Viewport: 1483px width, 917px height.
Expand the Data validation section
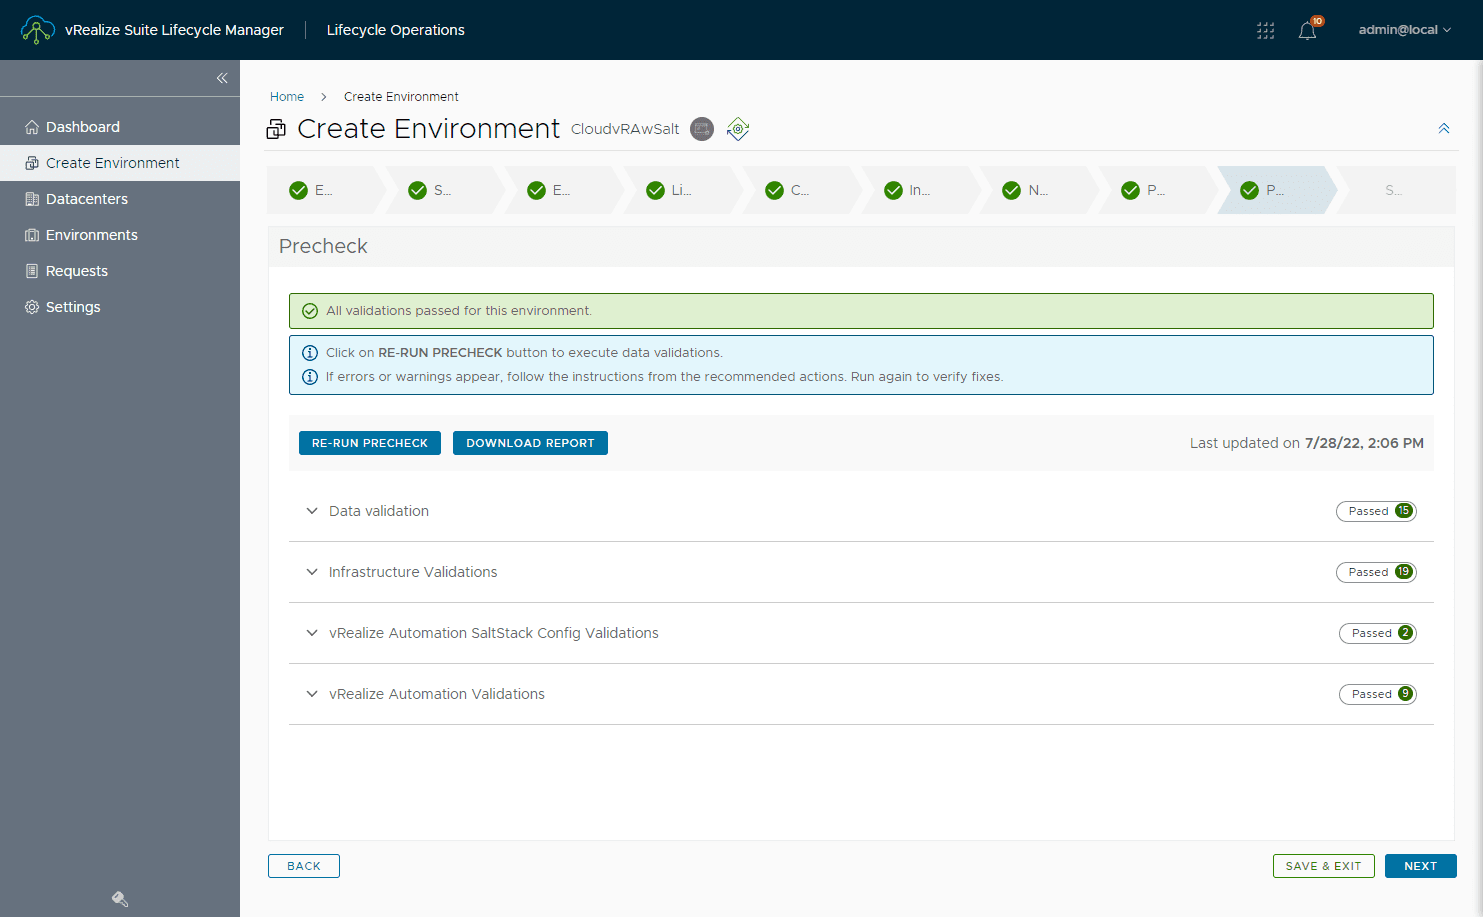point(312,511)
